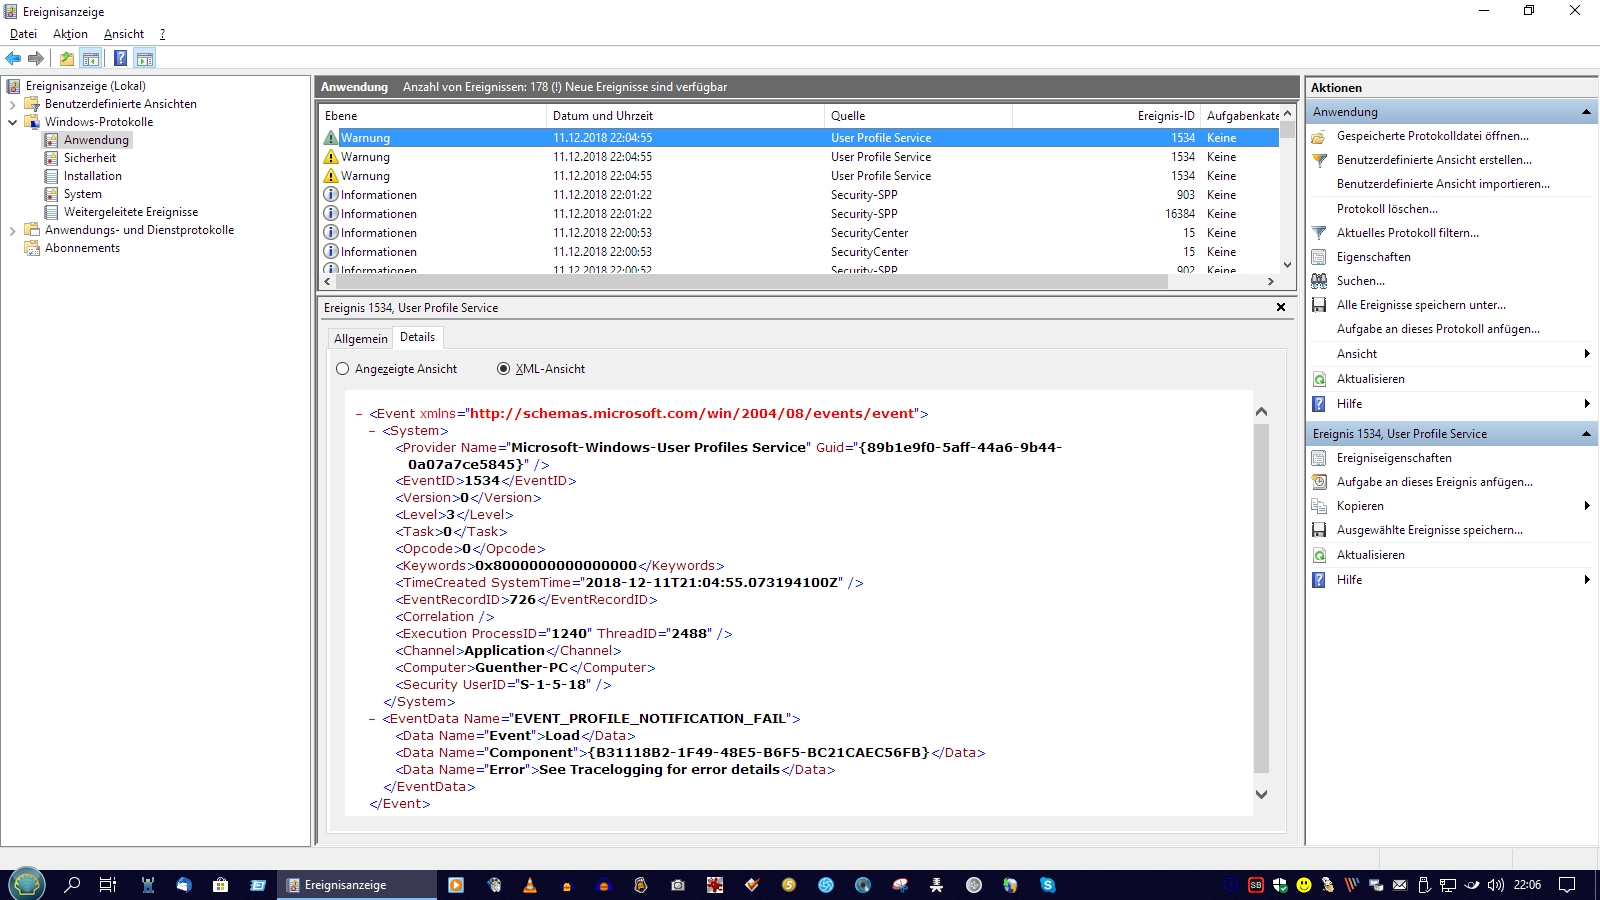Open the Aktion menu
This screenshot has height=900, width=1600.
[70, 34]
